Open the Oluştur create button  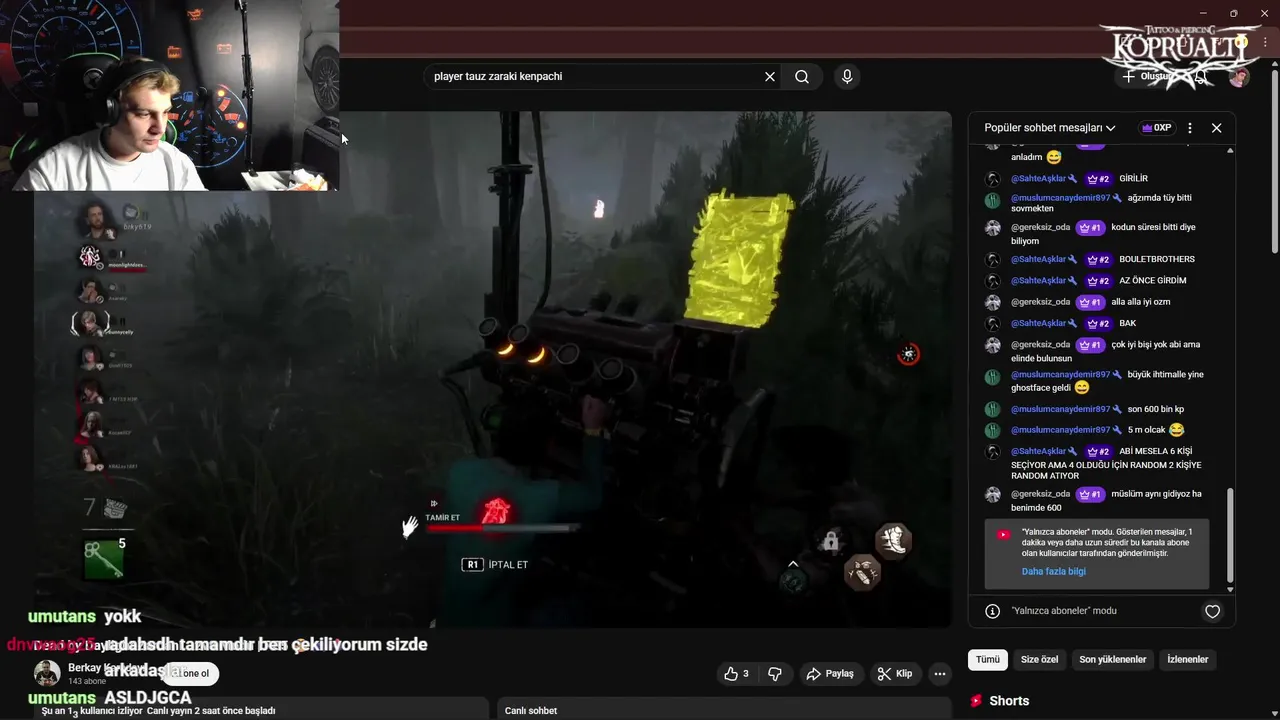click(1146, 77)
